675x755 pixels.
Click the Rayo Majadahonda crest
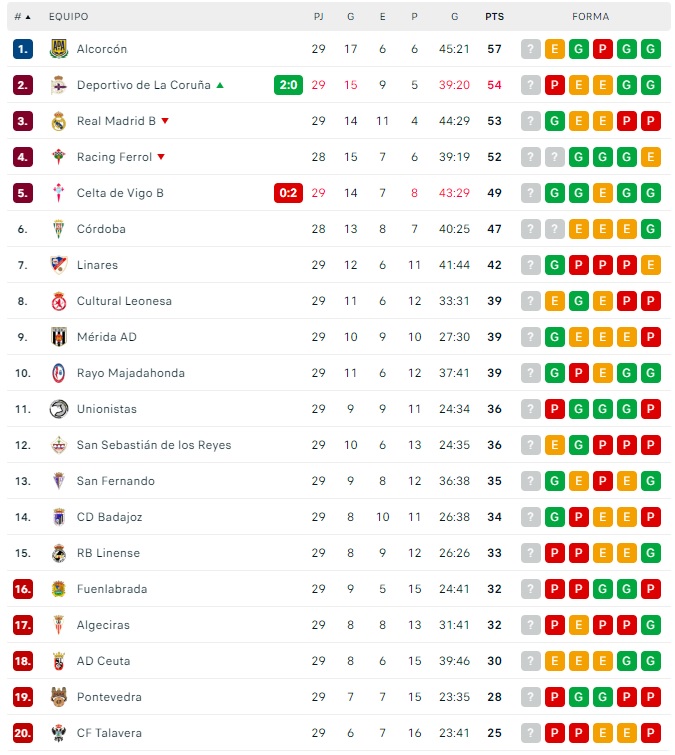(x=59, y=373)
